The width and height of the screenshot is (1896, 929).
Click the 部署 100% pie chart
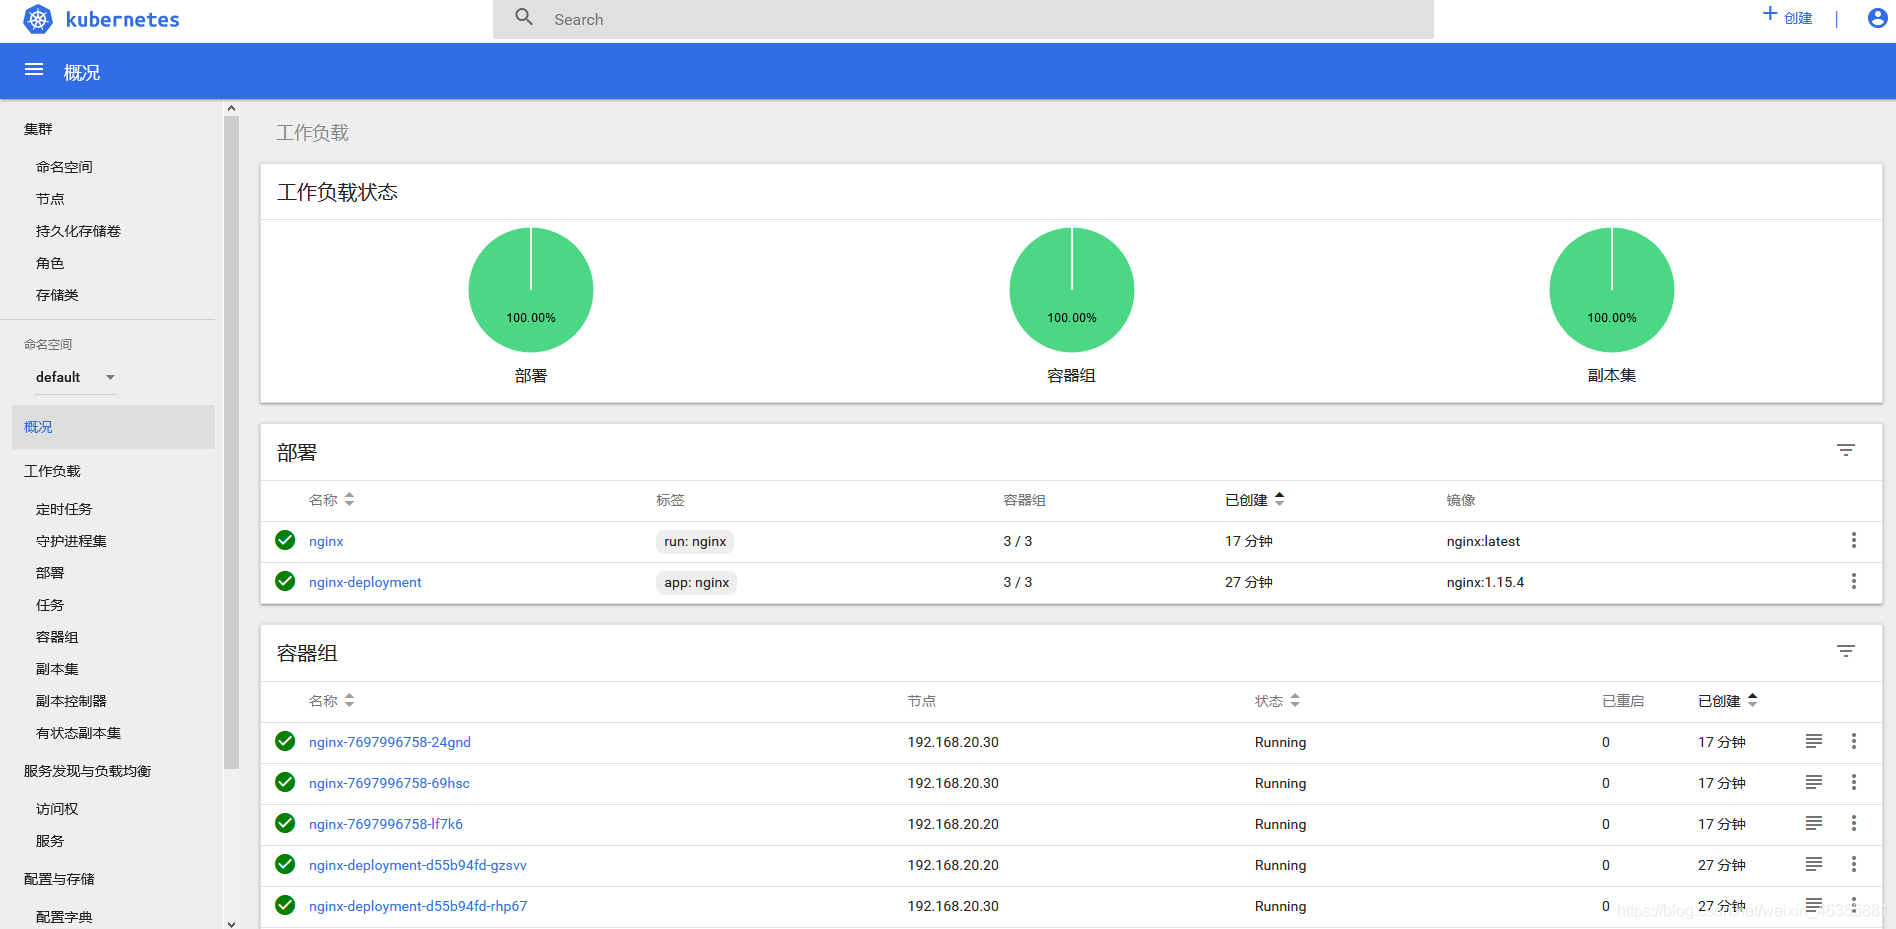531,290
